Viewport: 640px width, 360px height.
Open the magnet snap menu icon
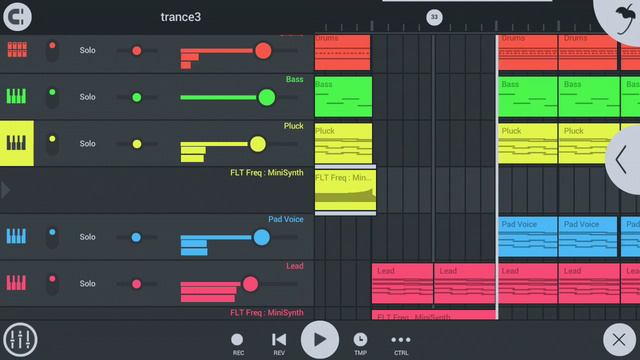click(x=17, y=16)
